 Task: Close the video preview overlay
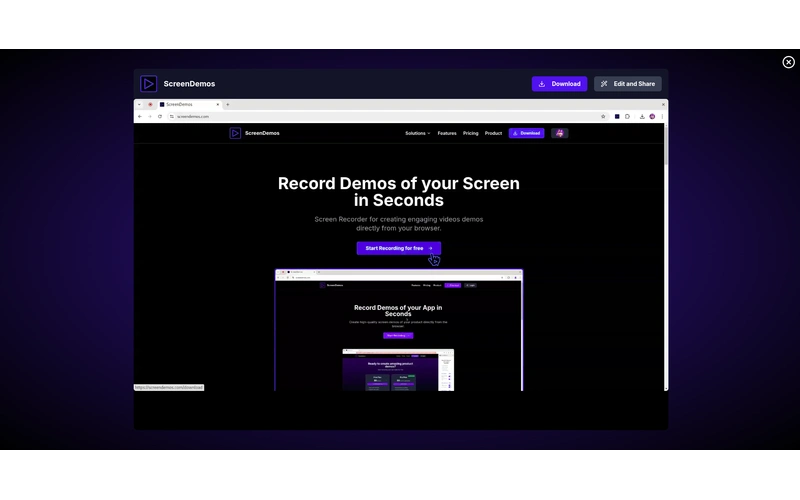pos(788,62)
